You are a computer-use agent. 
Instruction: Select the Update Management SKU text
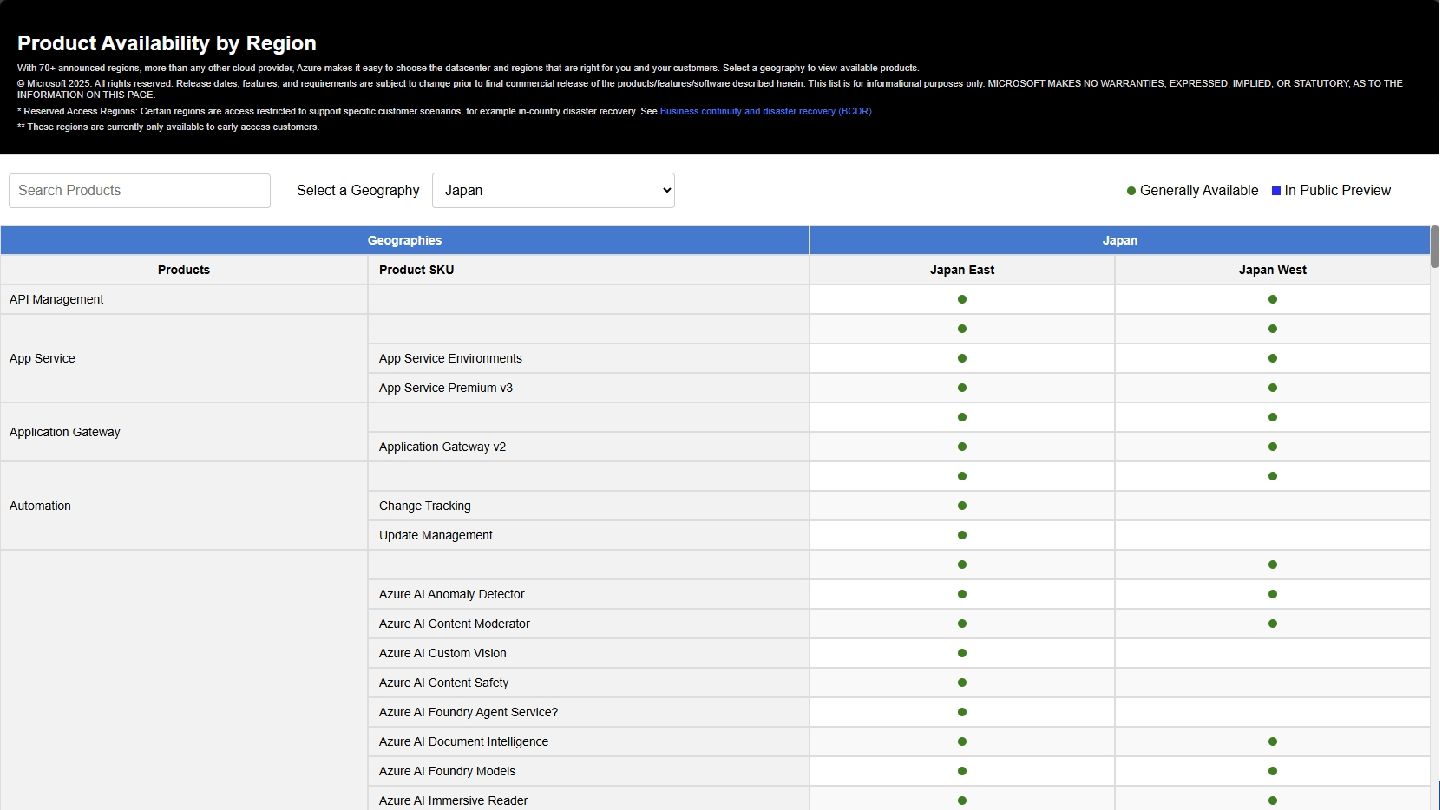click(436, 535)
